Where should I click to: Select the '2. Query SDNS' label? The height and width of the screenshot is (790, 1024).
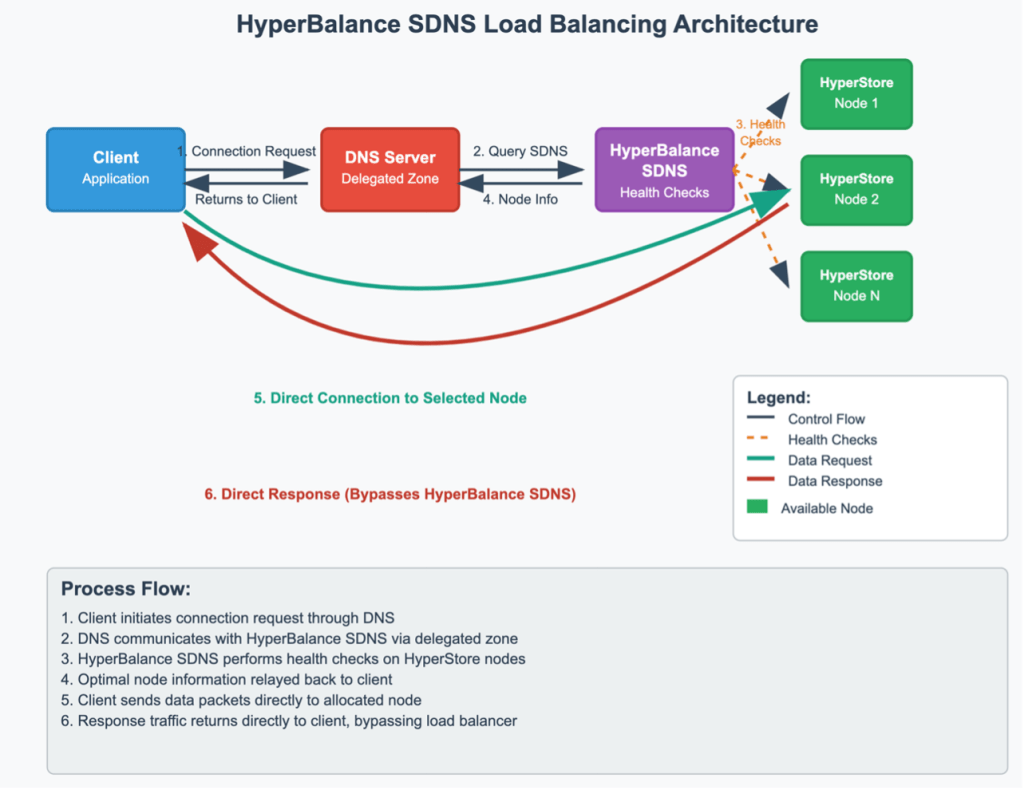tap(520, 151)
